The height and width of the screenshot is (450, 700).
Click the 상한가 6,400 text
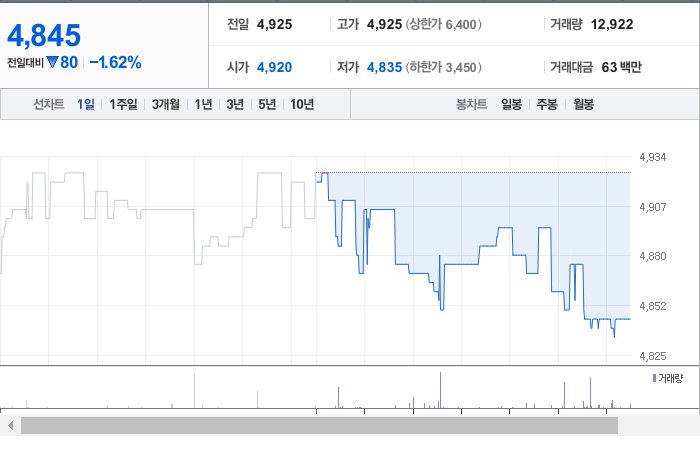(x=443, y=24)
